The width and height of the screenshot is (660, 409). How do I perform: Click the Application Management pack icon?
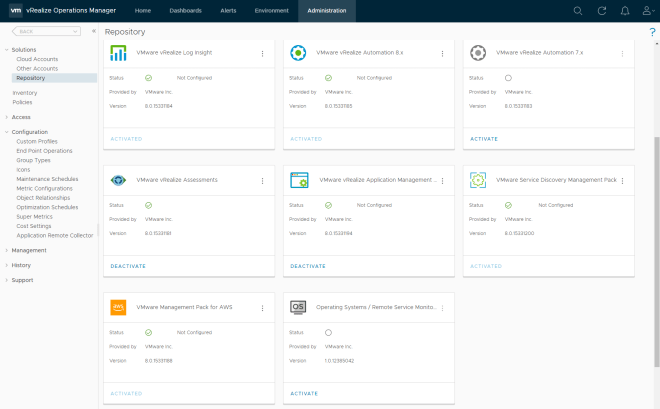click(x=299, y=180)
